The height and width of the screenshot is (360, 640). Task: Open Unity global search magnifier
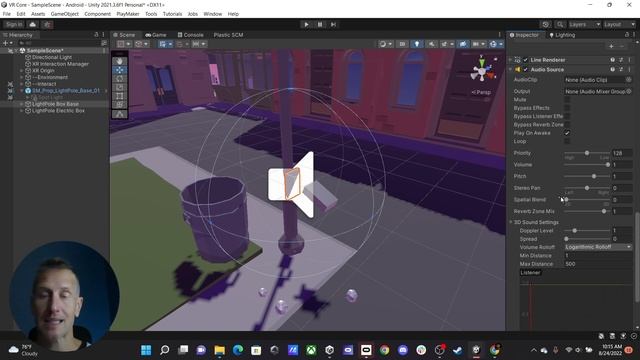click(x=560, y=24)
